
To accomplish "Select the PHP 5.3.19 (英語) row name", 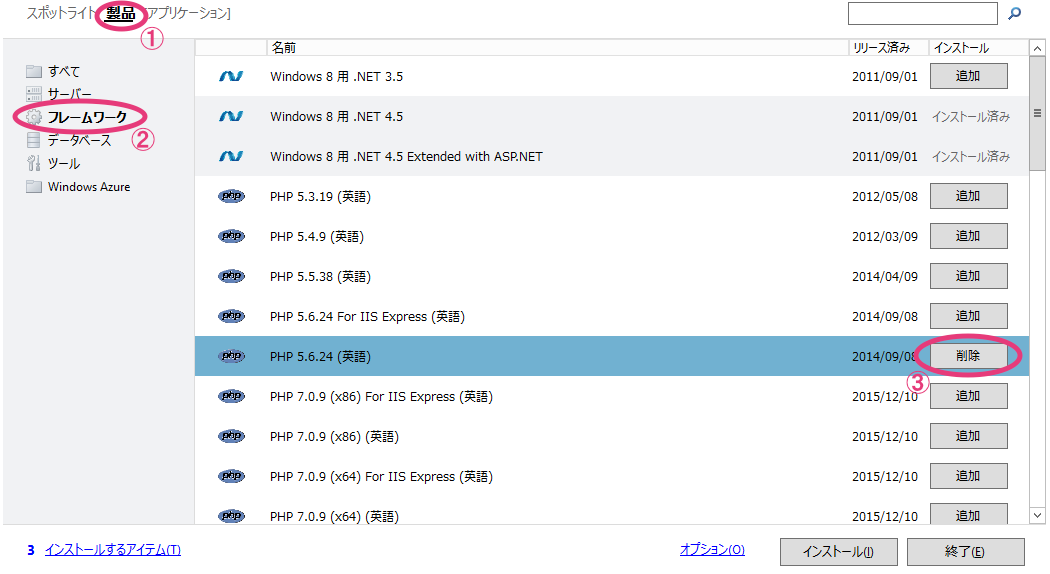I will tap(320, 196).
